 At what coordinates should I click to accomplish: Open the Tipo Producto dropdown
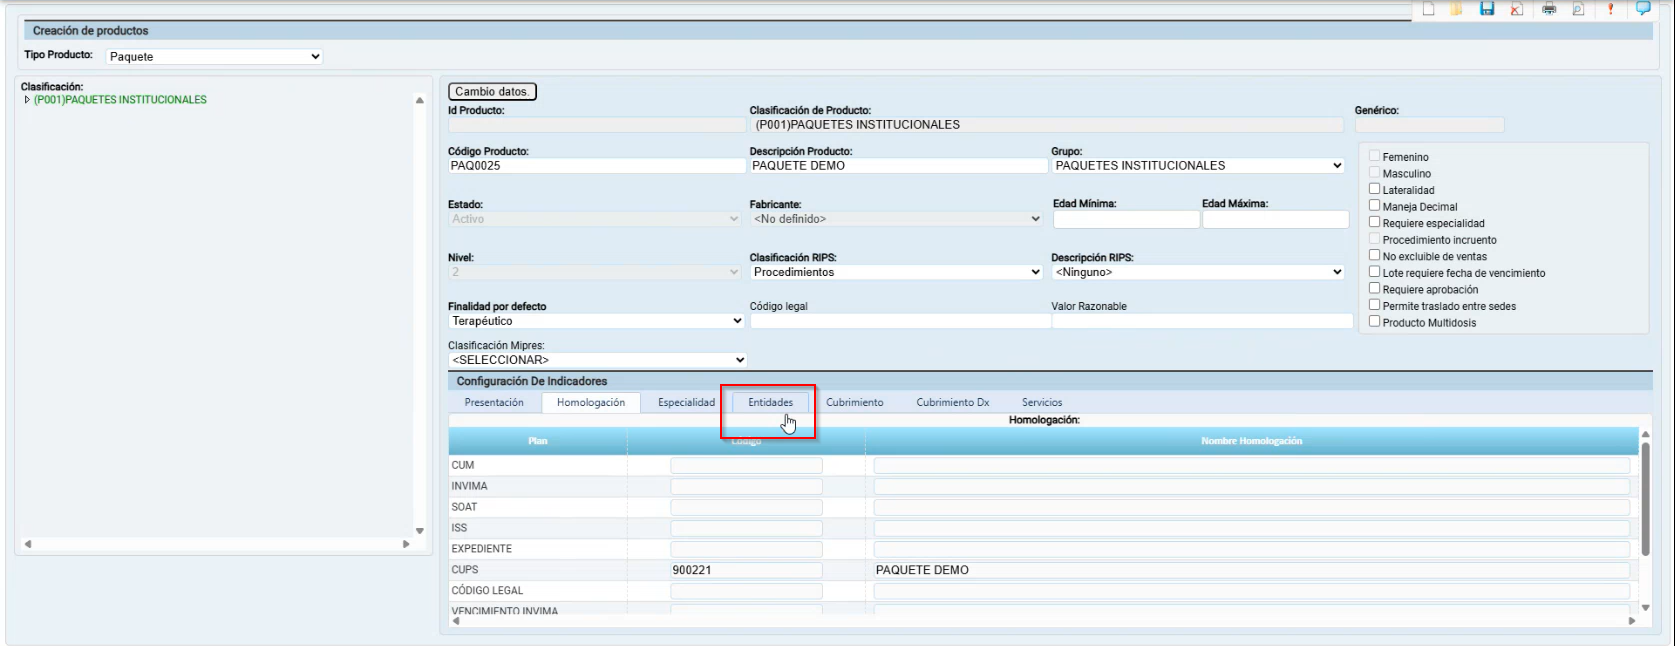[x=214, y=57]
